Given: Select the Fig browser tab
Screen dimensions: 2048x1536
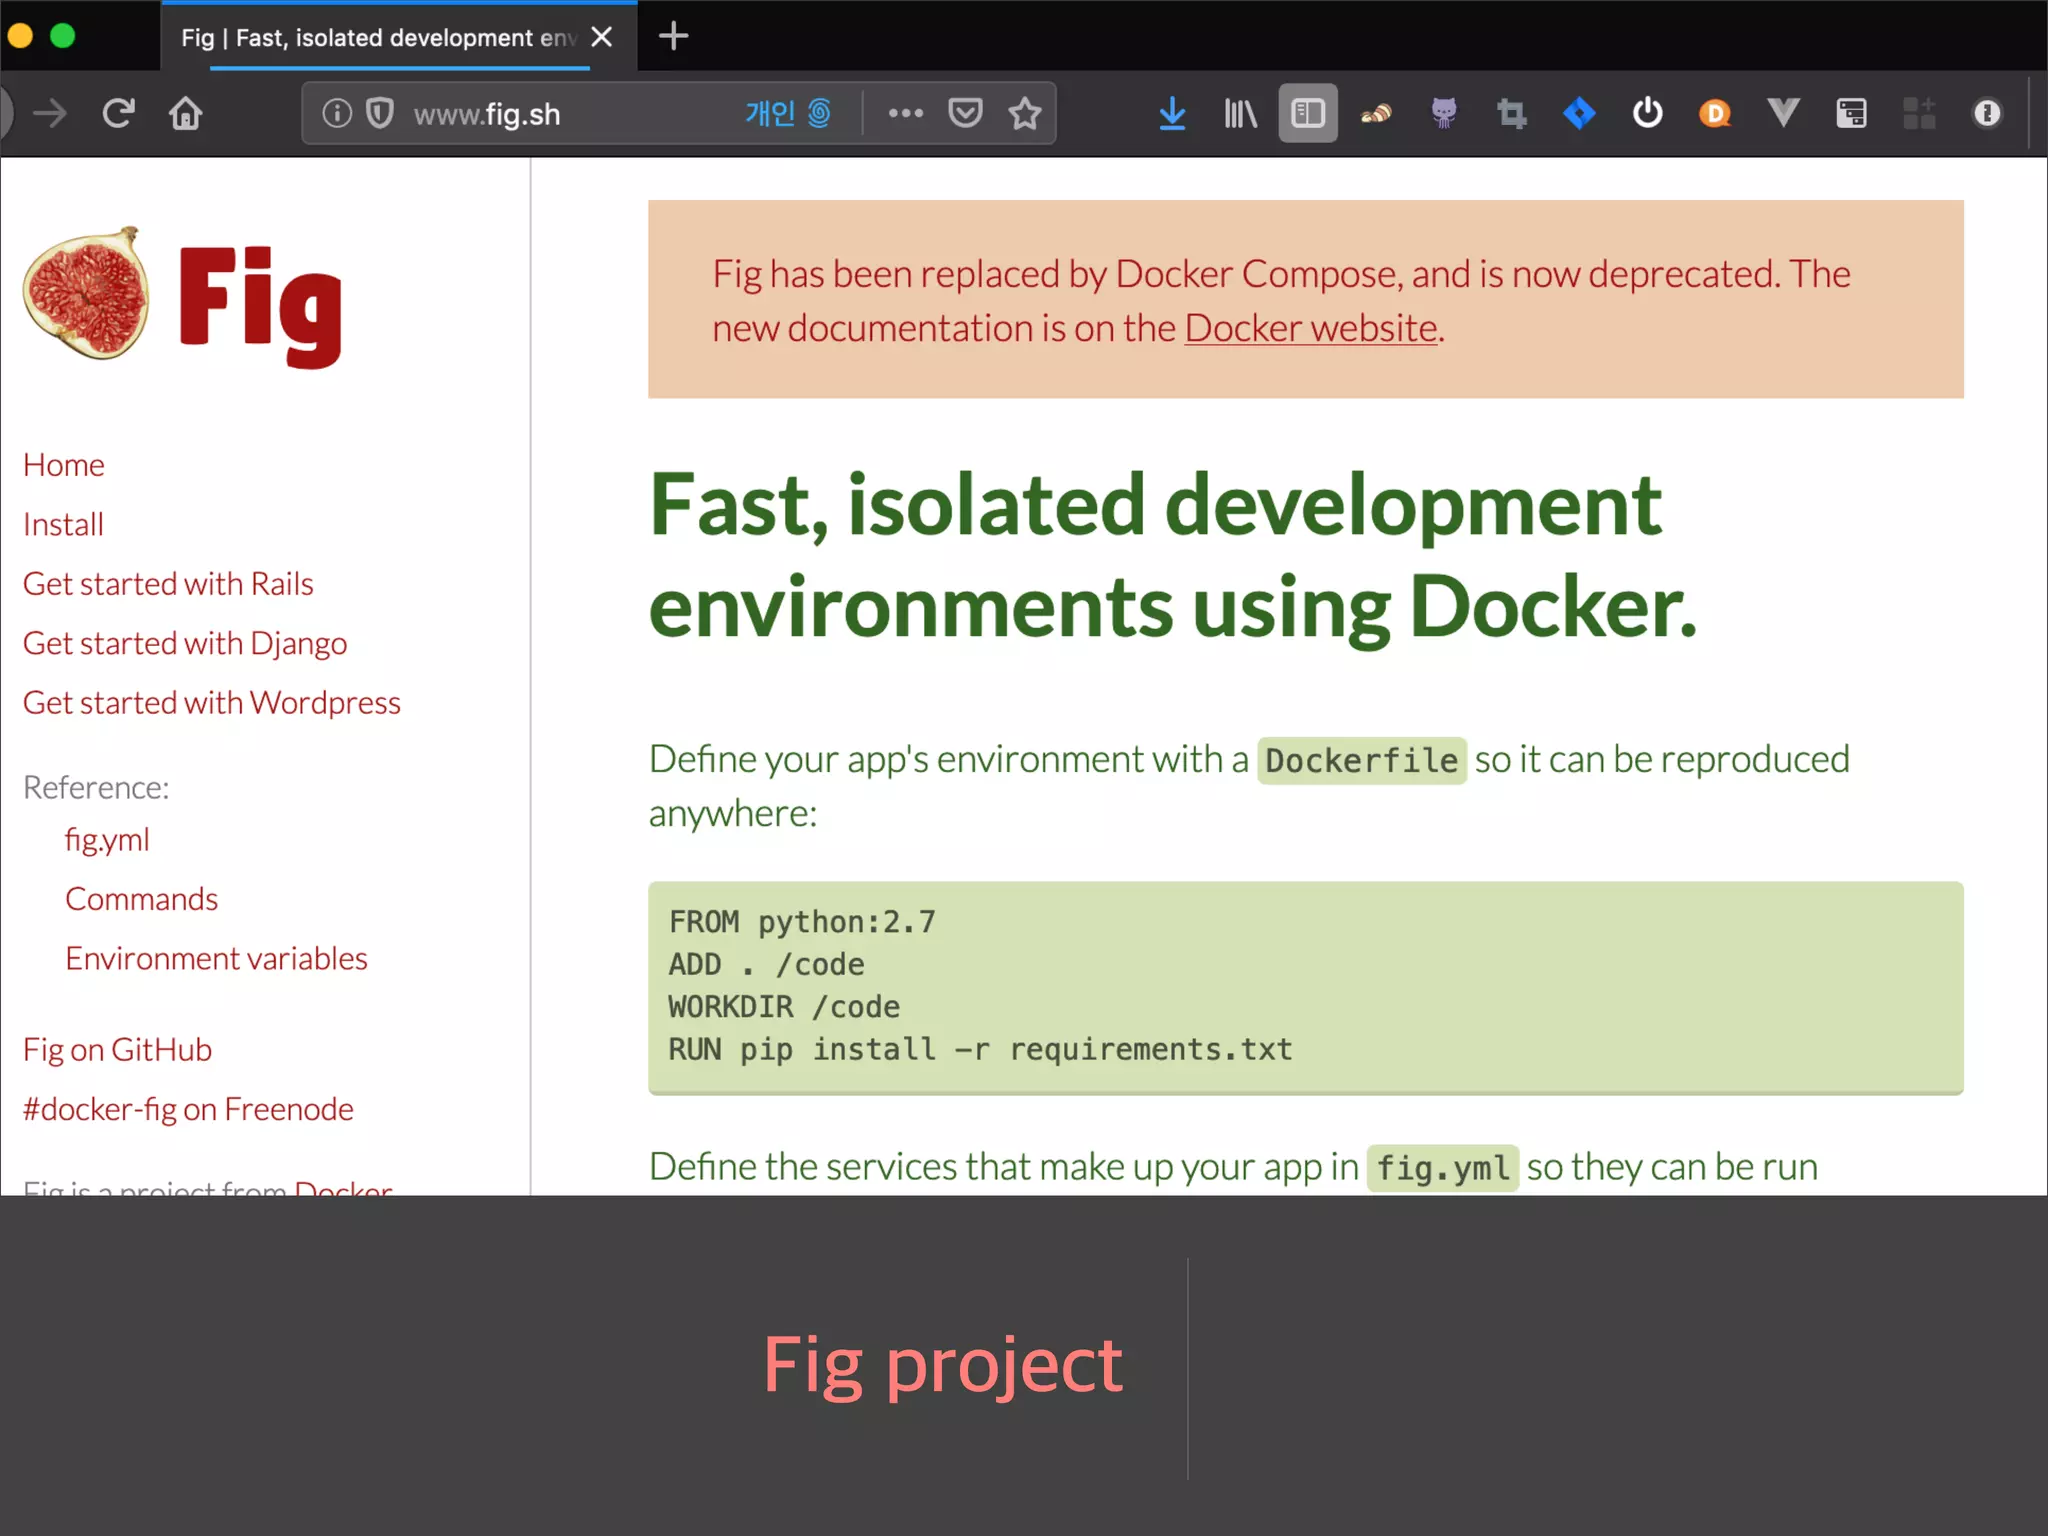Looking at the screenshot, I should point(380,38).
